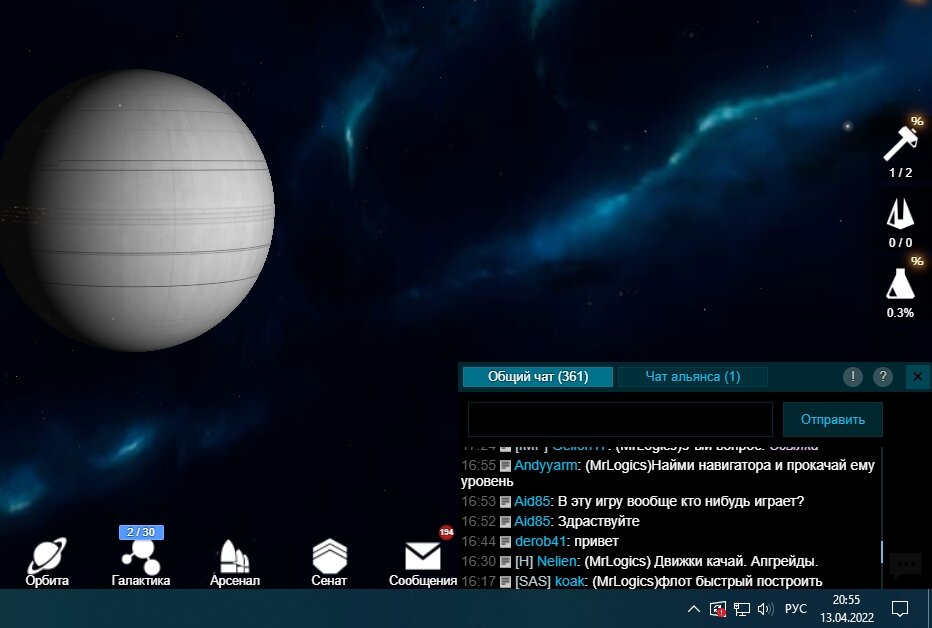Click РУС language indicator

coord(796,608)
